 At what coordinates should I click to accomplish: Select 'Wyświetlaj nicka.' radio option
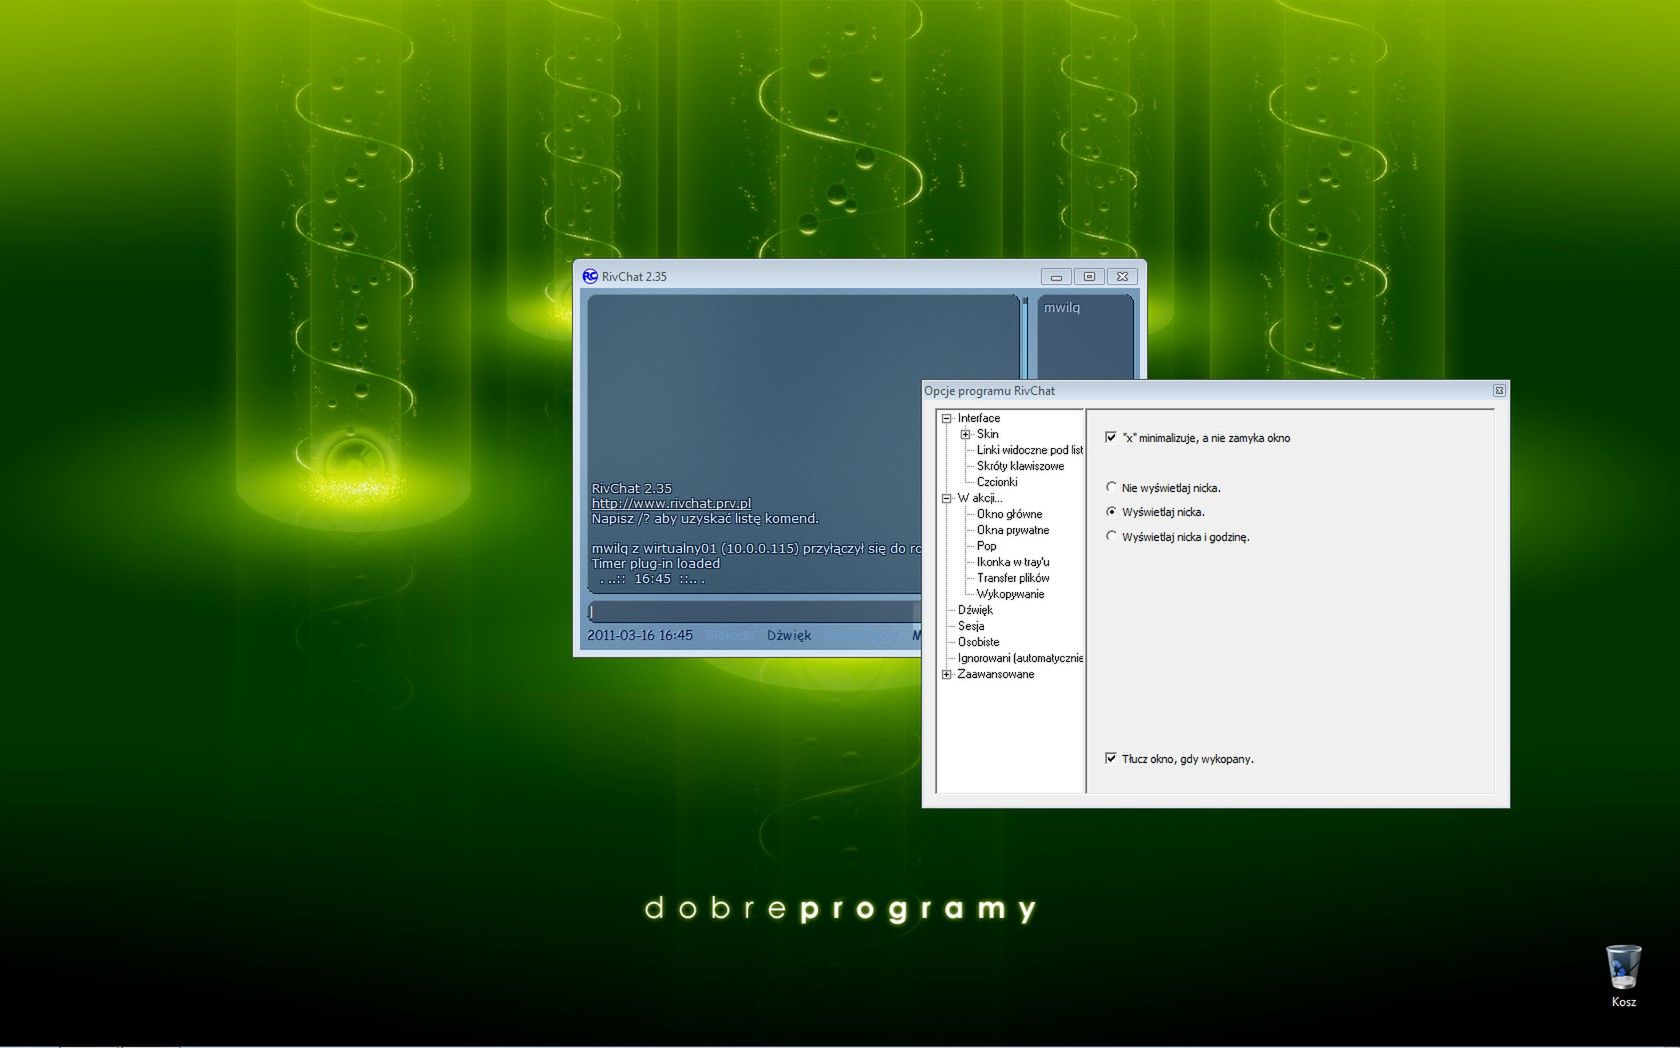click(x=1111, y=511)
